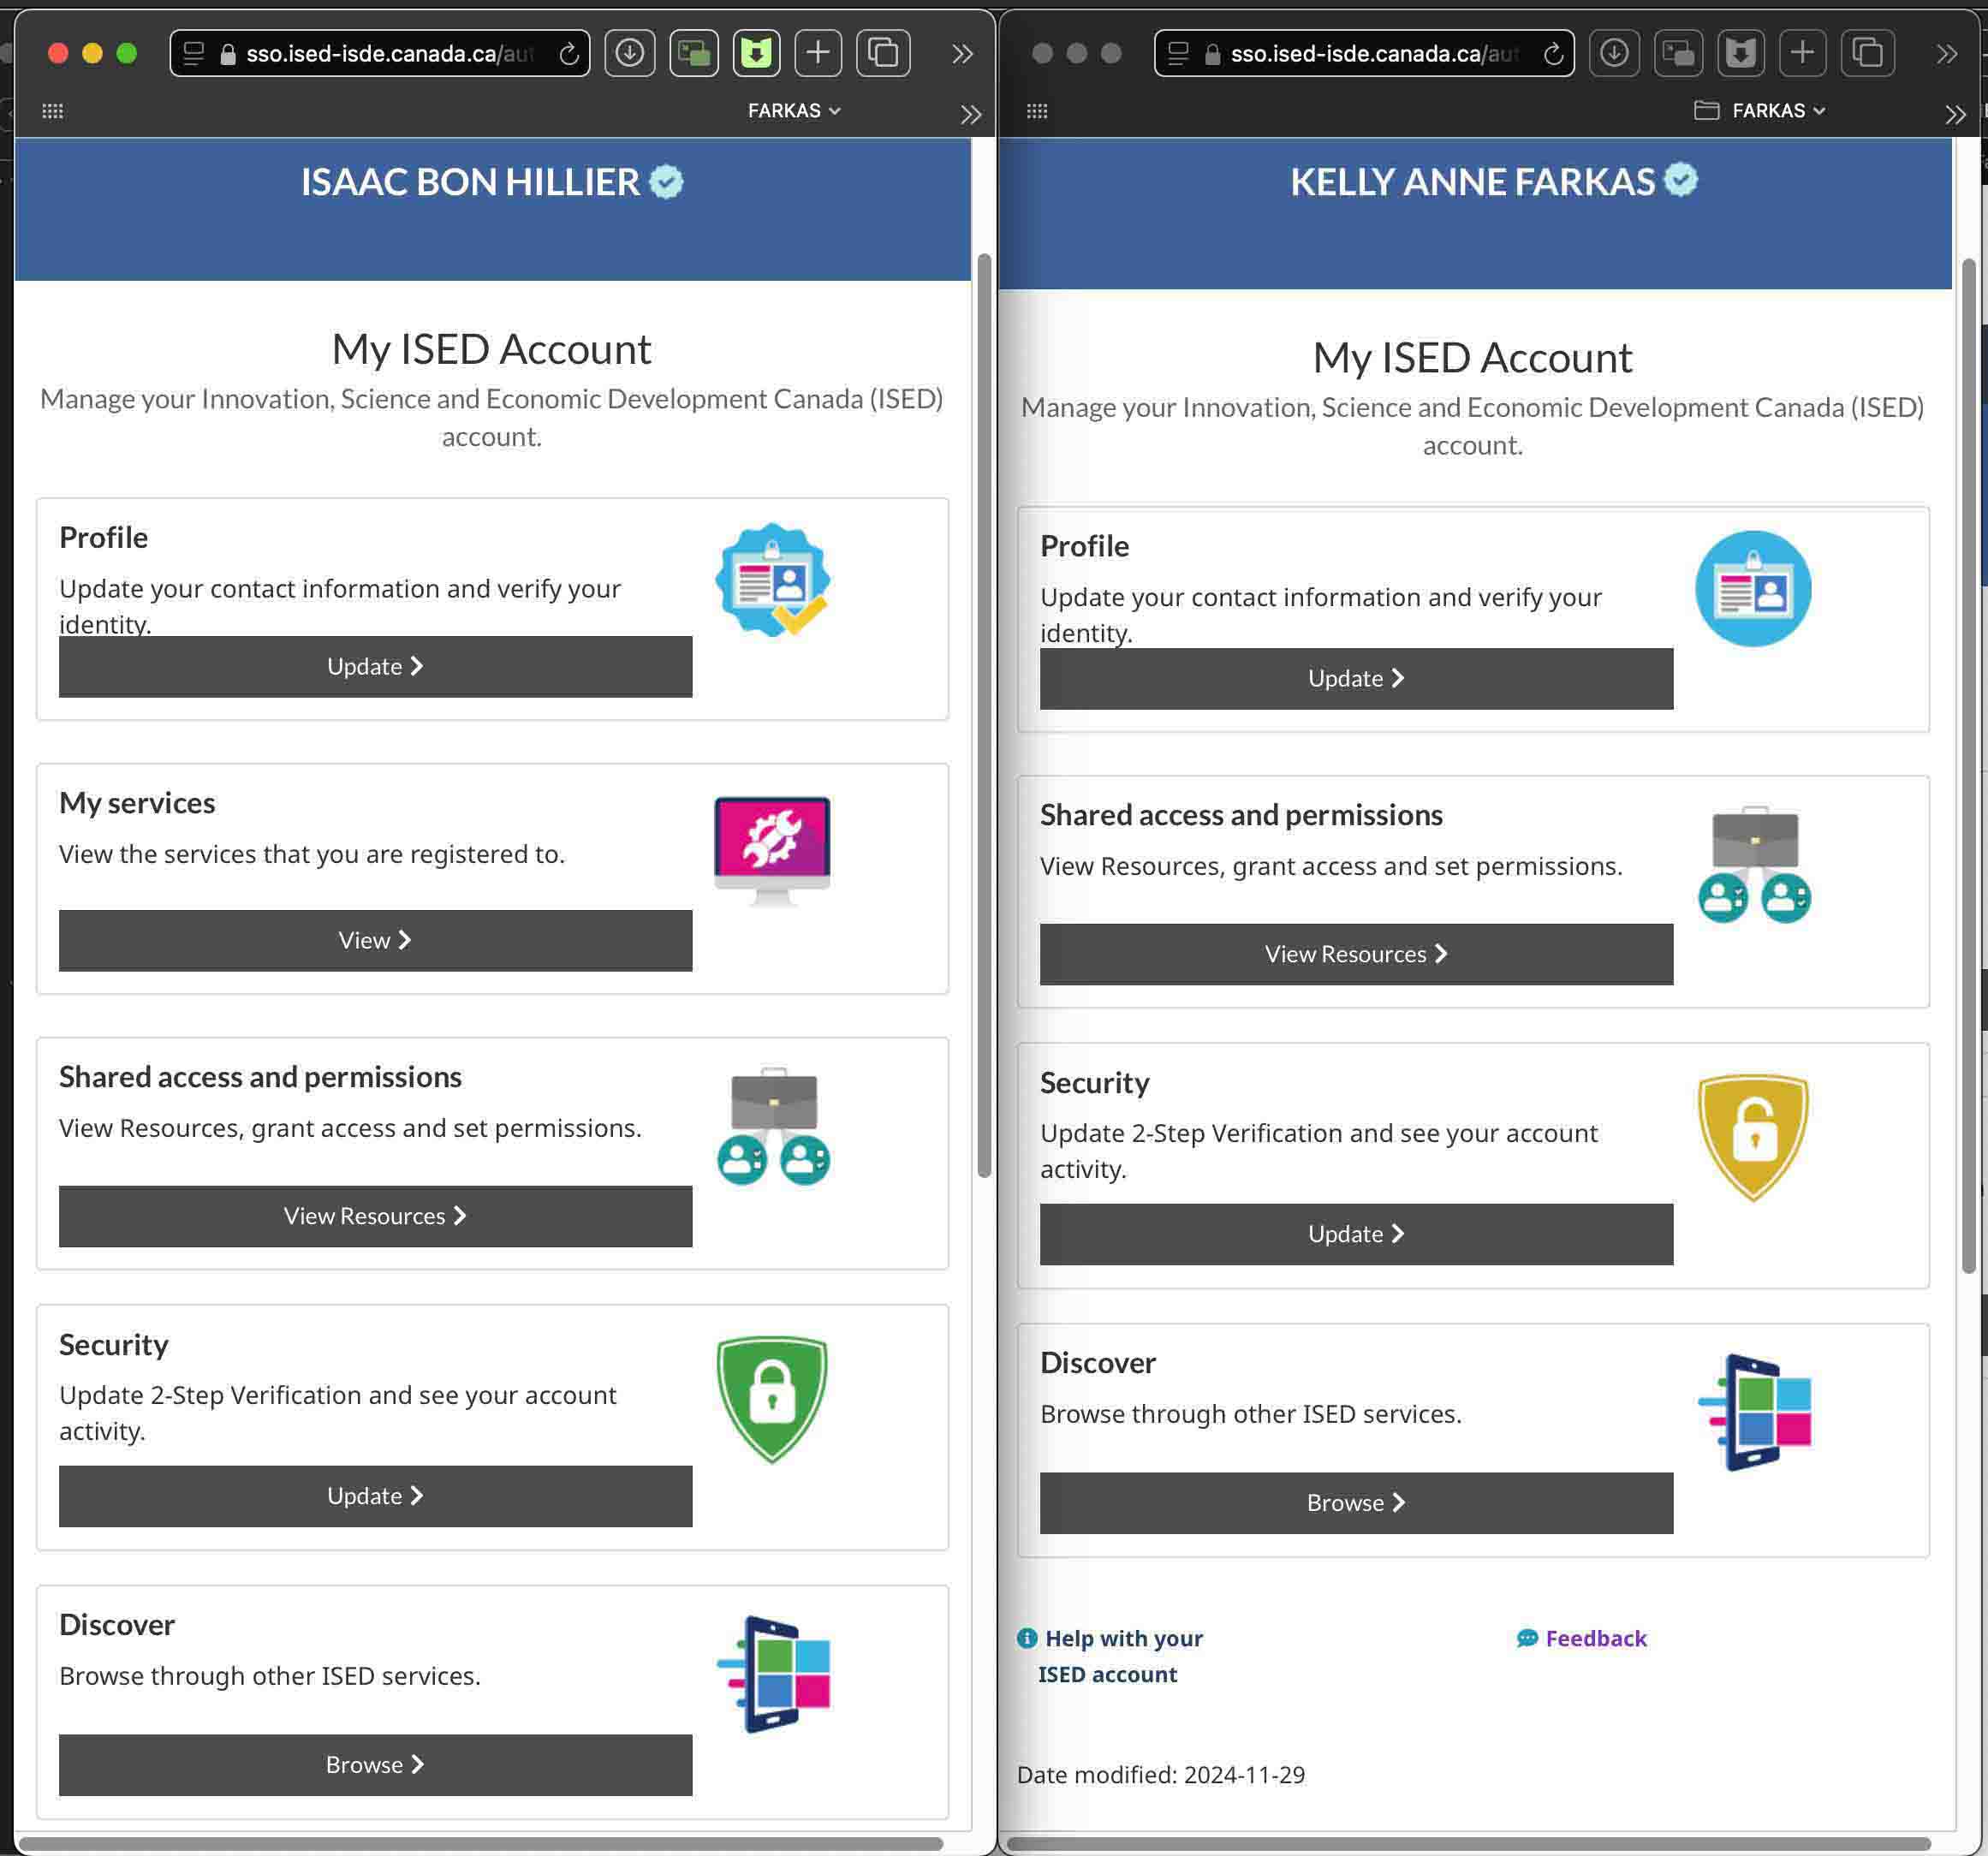Expand toolbar overflow chevrons in right window
The image size is (1988, 1856).
pyautogui.click(x=1946, y=54)
